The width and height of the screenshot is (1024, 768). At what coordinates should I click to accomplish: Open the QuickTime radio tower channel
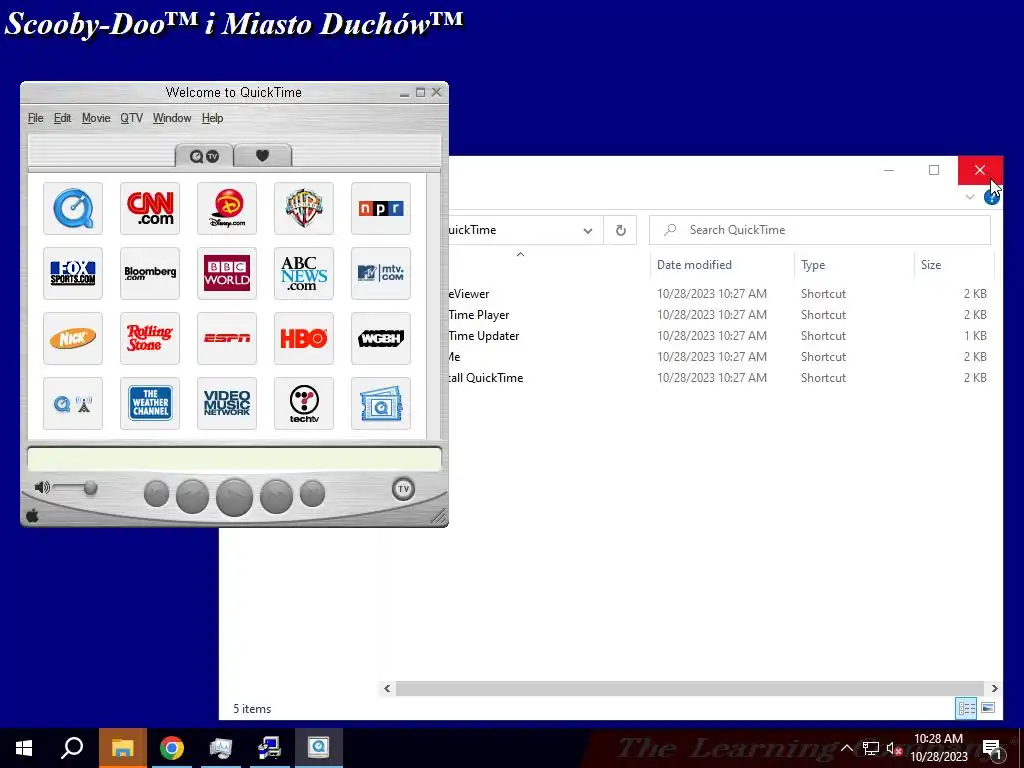coord(72,404)
